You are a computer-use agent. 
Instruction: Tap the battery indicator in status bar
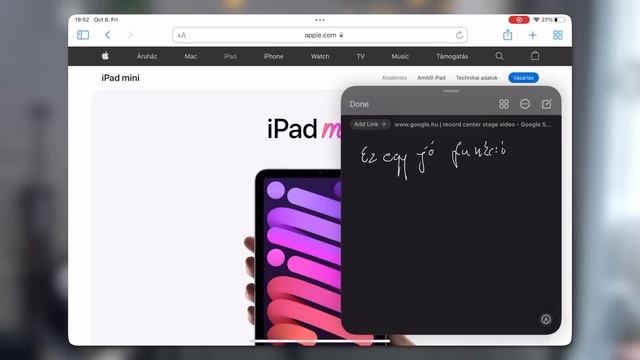pos(561,20)
